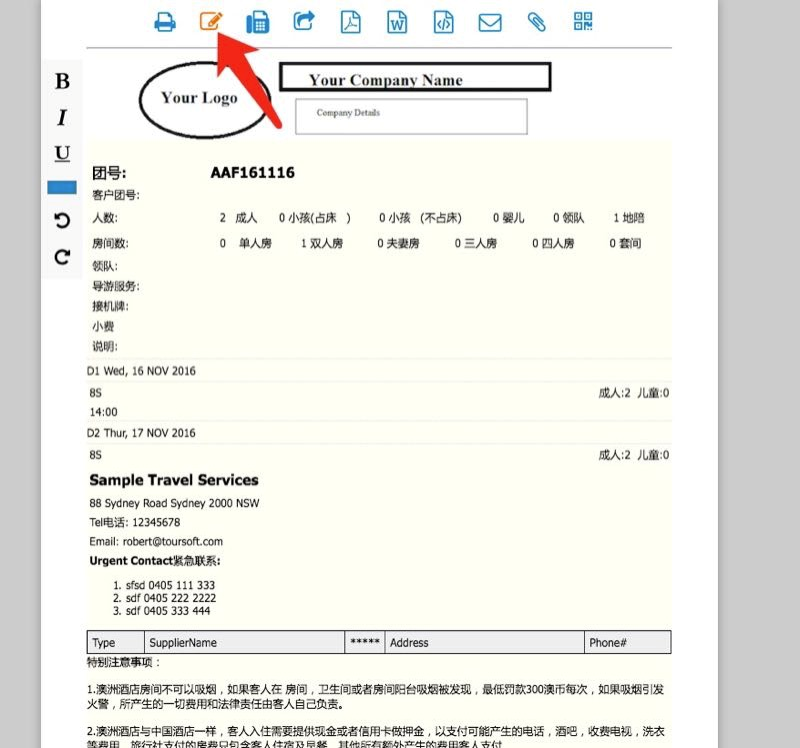This screenshot has height=748, width=800.
Task: Click the blue color swatch in the sidebar
Action: coord(62,187)
